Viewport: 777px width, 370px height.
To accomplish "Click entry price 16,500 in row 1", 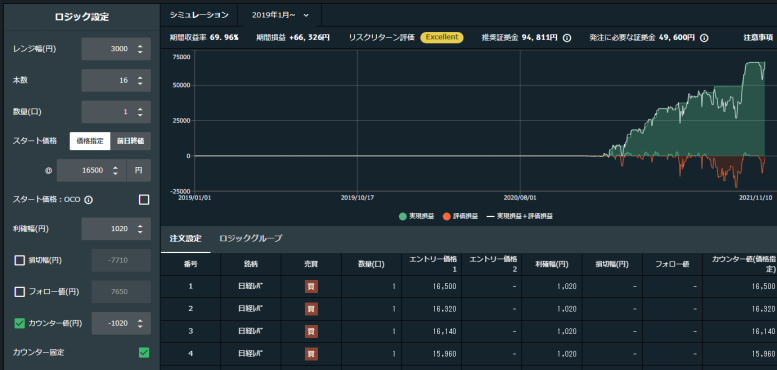I will [444, 286].
